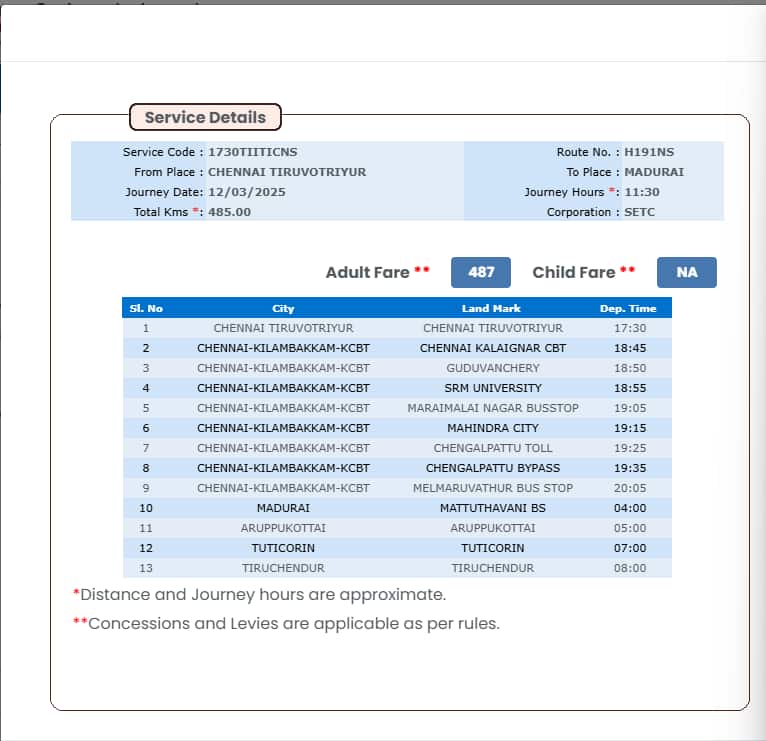Click the service code 1730TIITICNS value

(252, 152)
